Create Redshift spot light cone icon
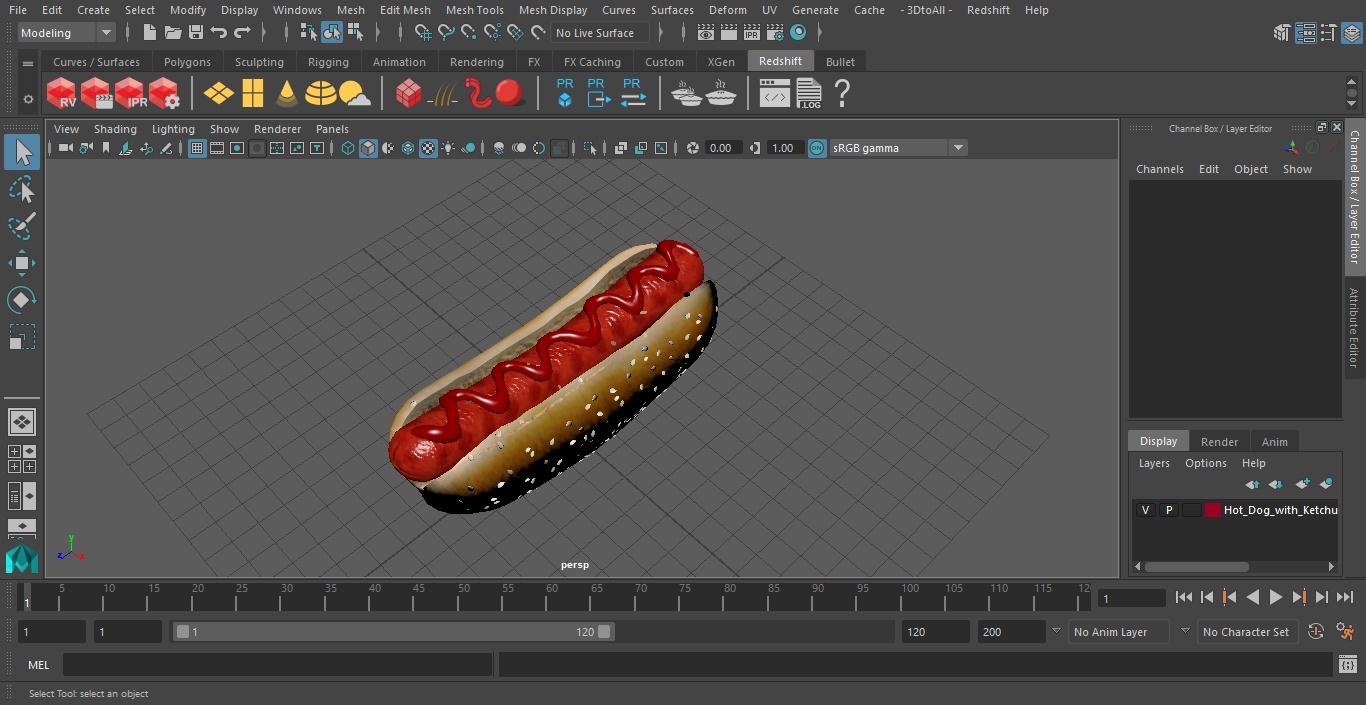 pos(287,94)
